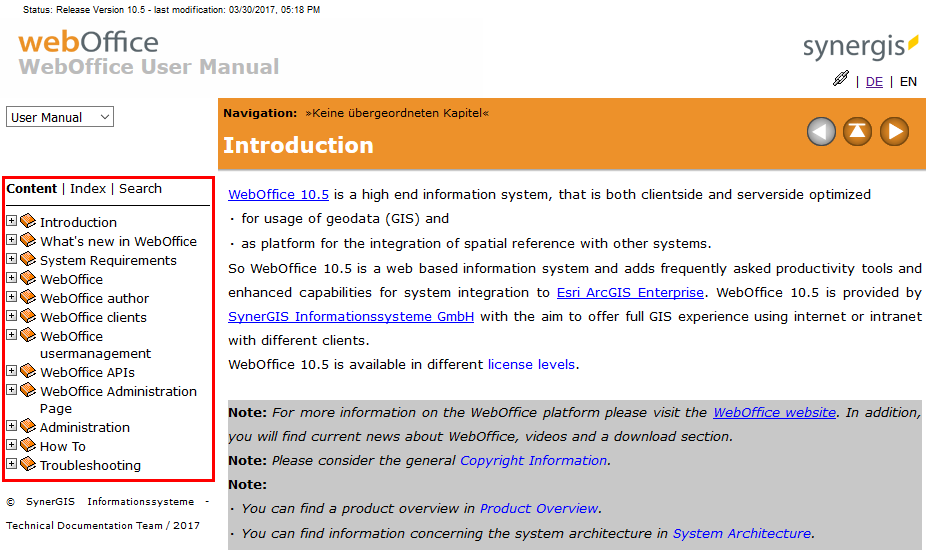Select the System Requirements label
This screenshot has width=926, height=550.
[108, 261]
